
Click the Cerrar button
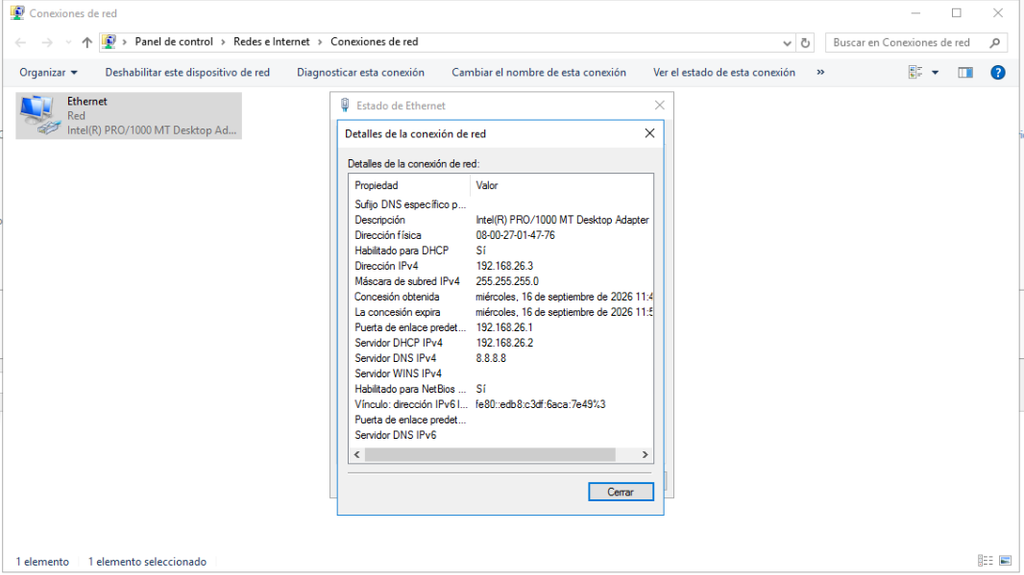(x=620, y=492)
